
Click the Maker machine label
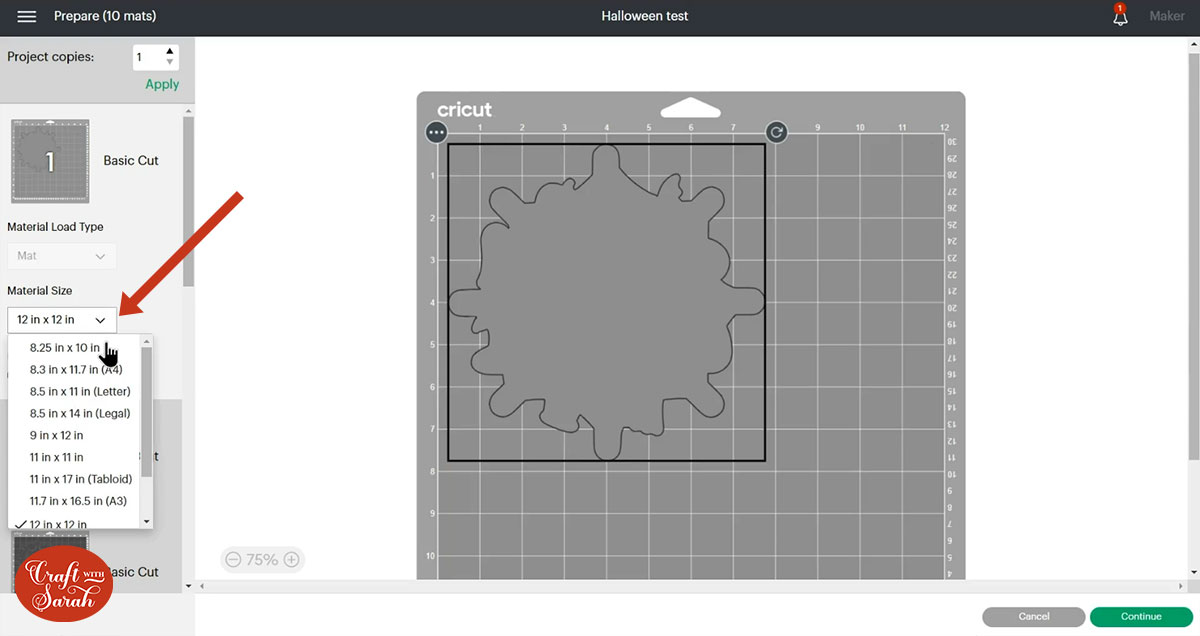click(x=1166, y=16)
